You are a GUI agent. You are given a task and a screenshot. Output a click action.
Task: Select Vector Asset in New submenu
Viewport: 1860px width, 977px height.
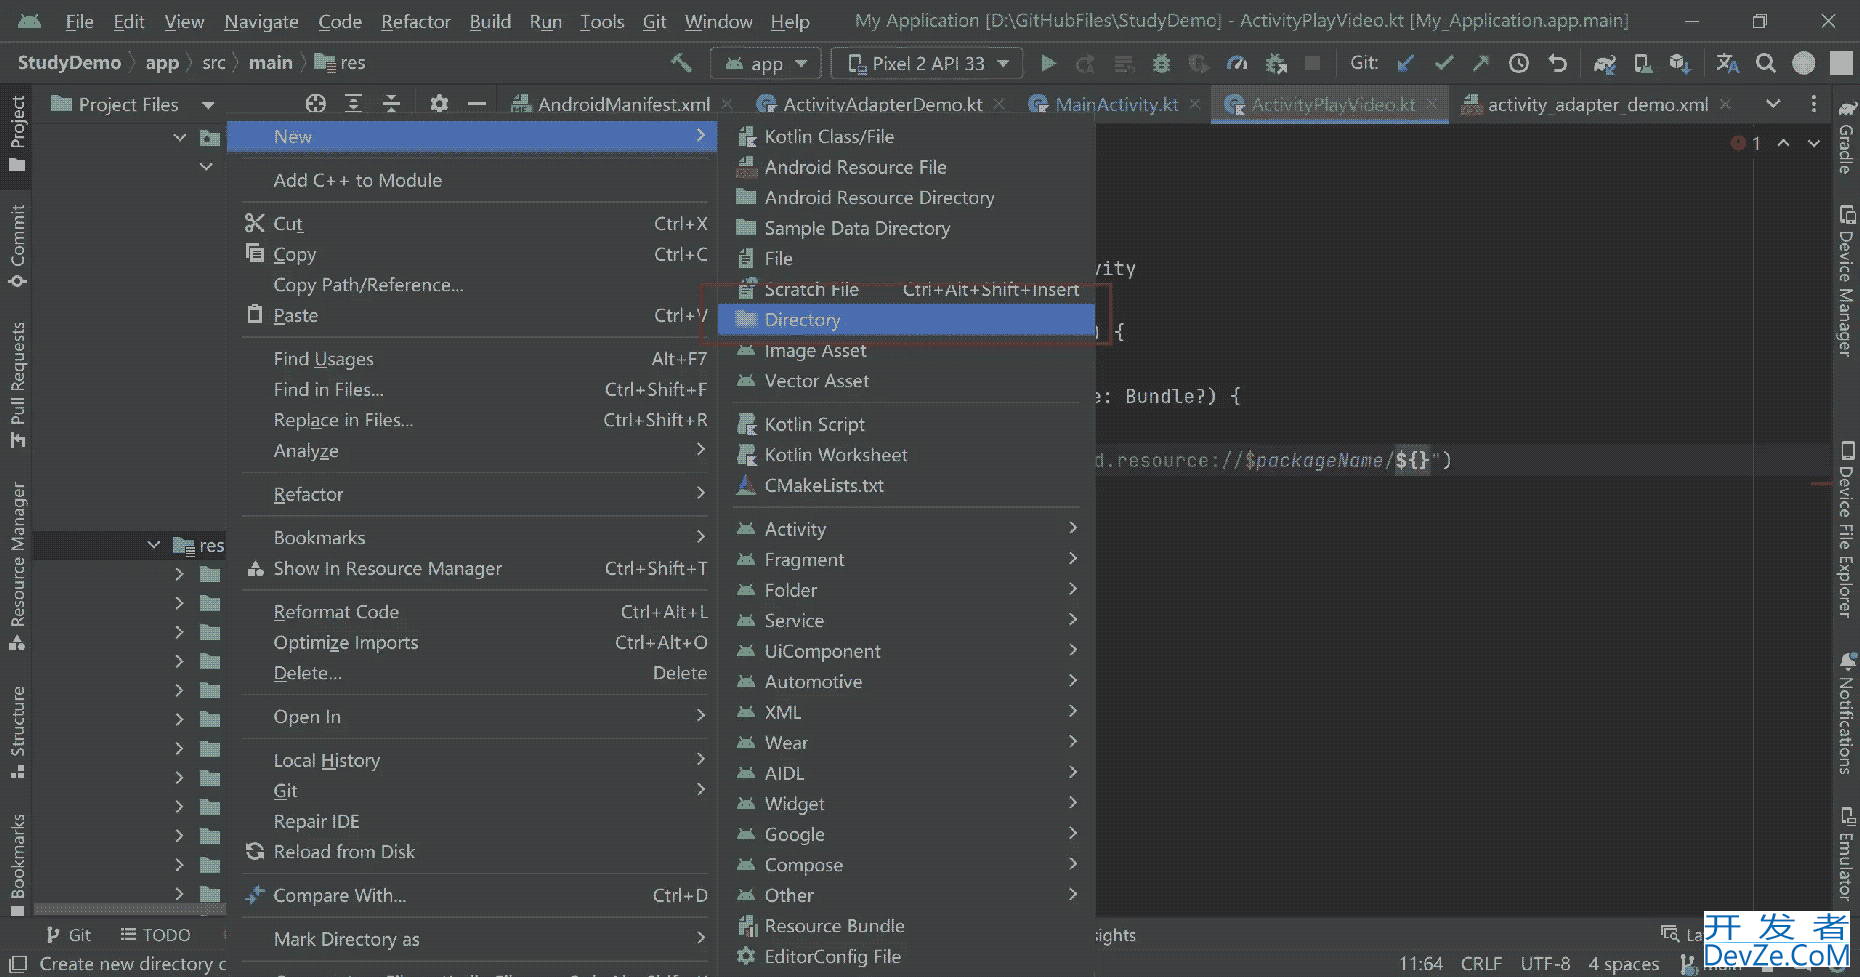(x=908, y=381)
